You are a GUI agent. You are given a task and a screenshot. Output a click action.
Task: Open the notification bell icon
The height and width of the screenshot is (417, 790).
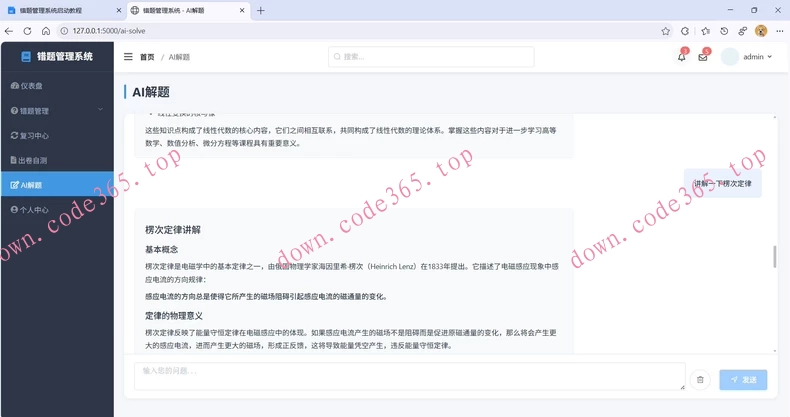coord(682,56)
